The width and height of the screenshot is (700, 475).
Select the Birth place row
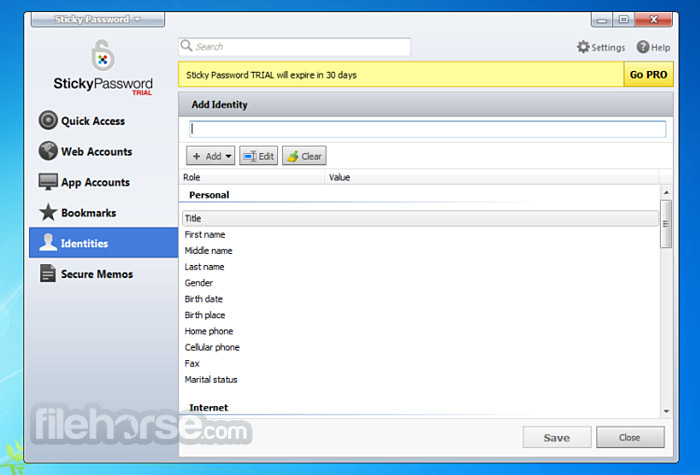point(420,315)
